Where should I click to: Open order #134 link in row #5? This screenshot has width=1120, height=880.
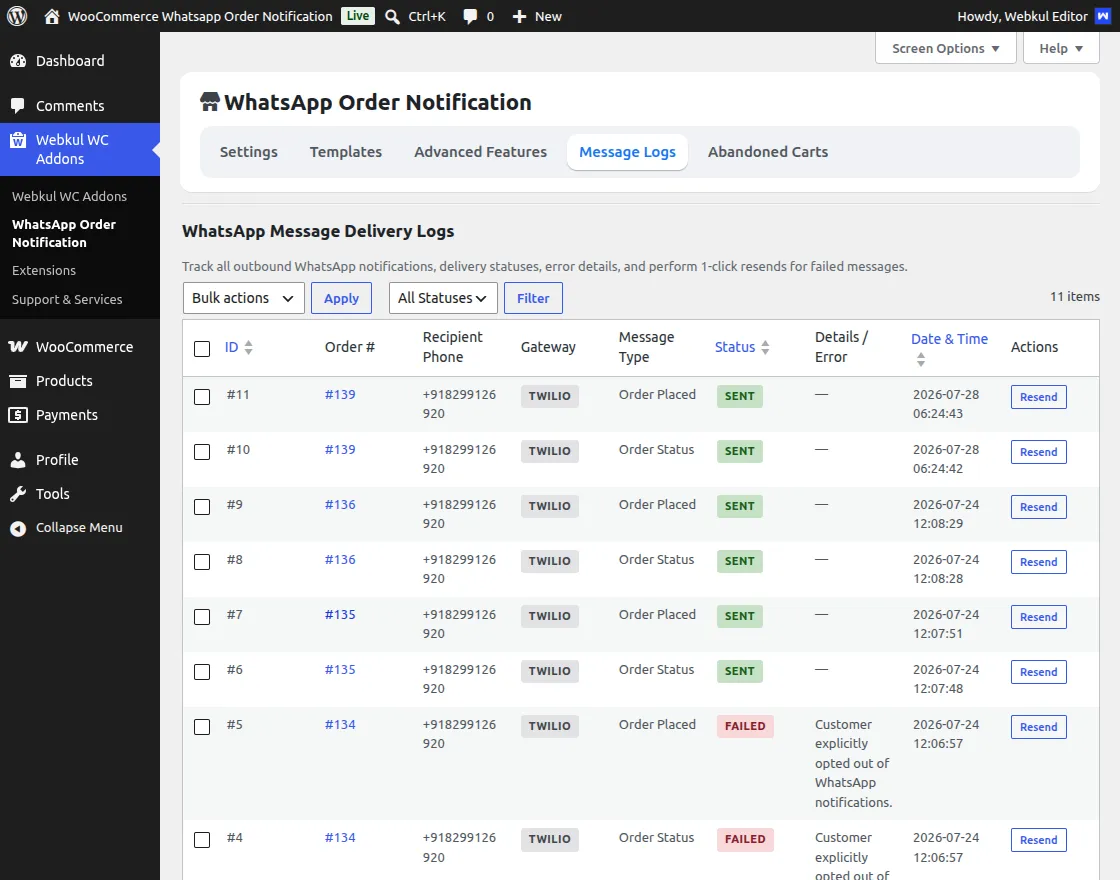(x=340, y=724)
